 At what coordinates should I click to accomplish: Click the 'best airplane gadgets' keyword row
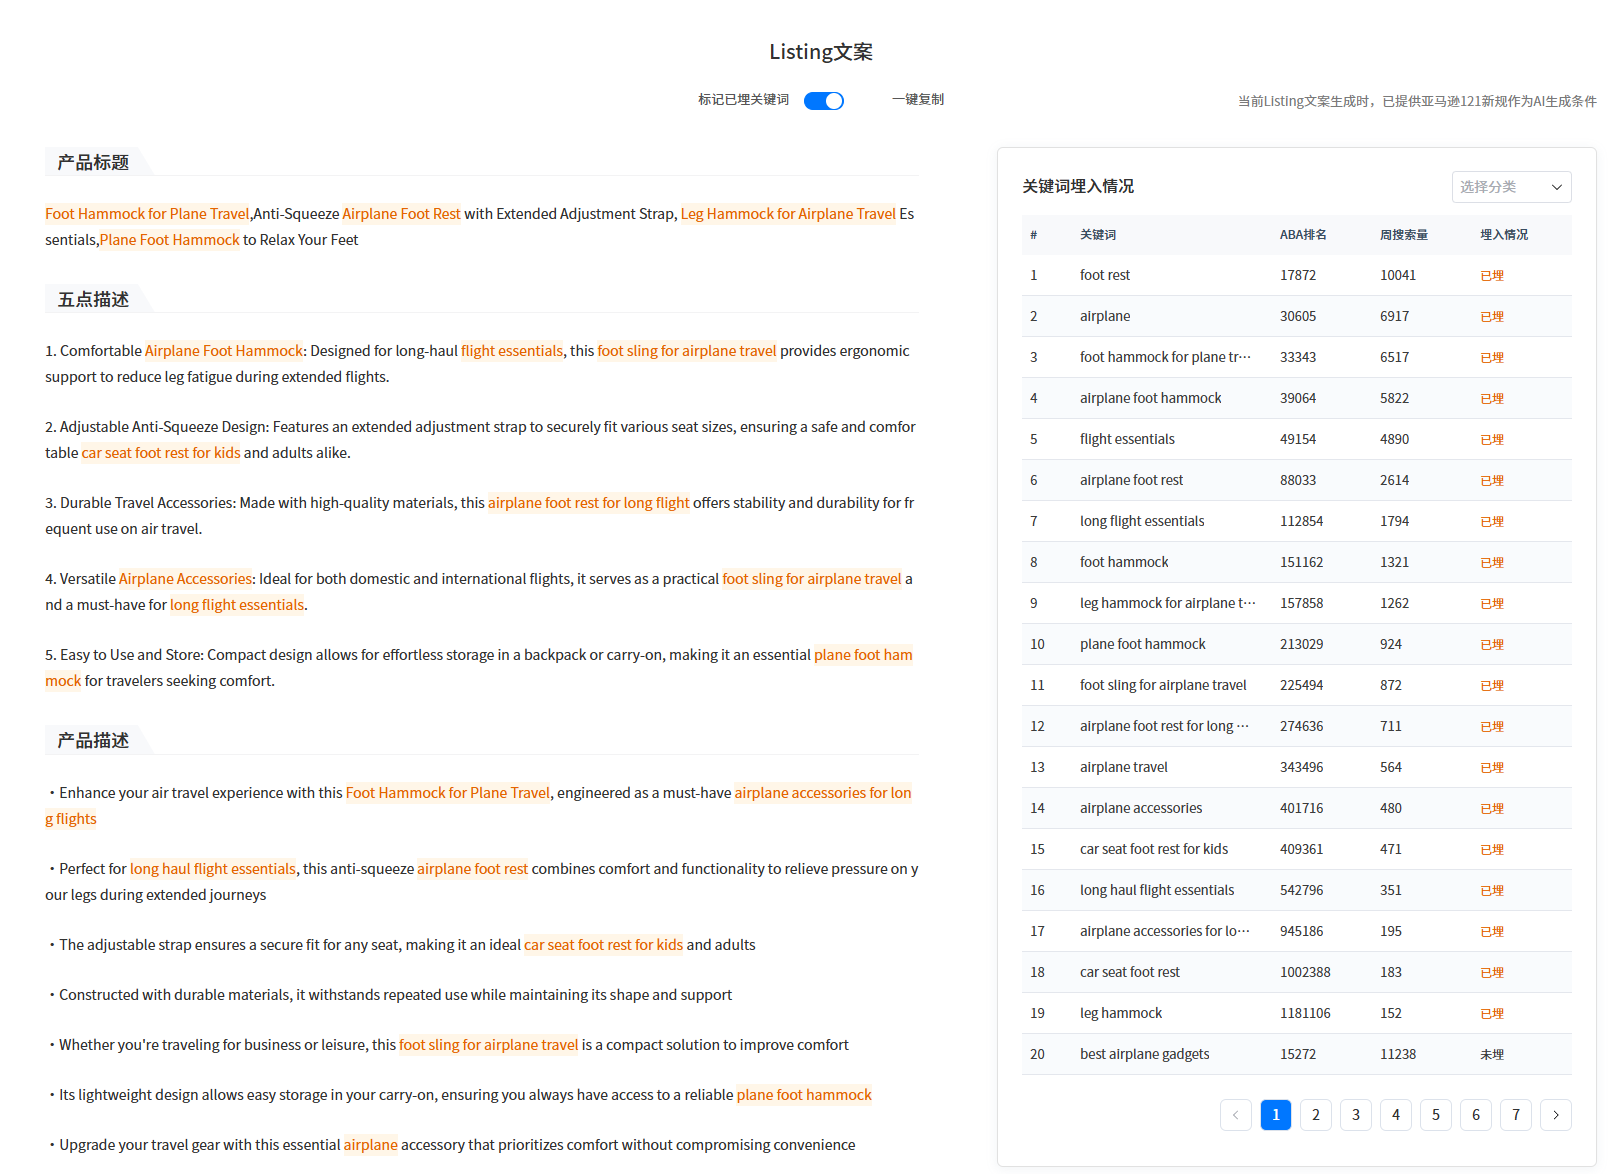coord(1297,1054)
